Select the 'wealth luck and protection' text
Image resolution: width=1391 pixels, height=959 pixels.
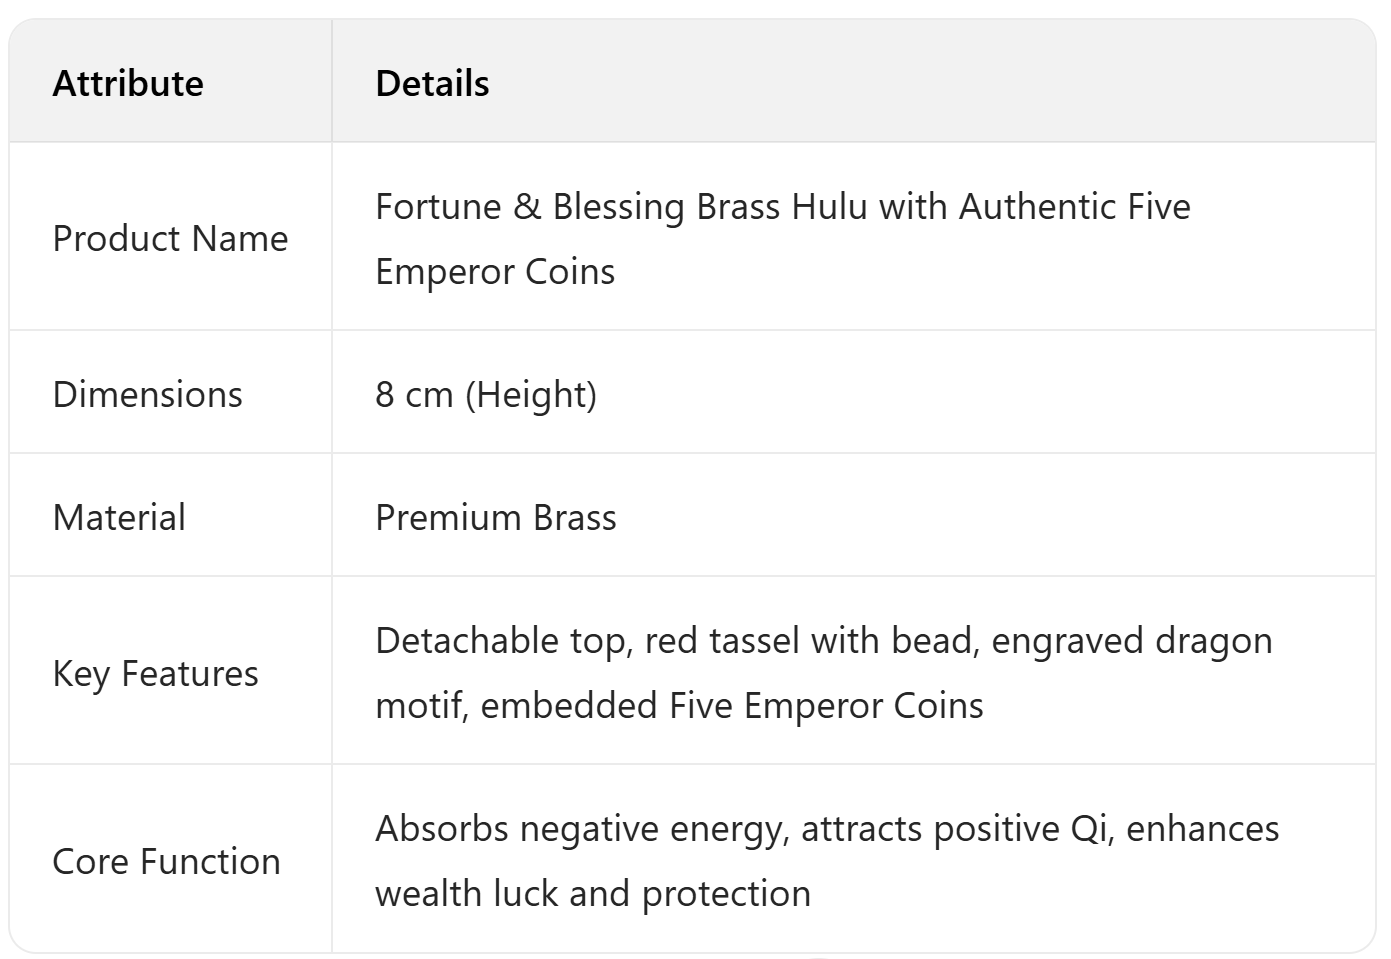coord(593,894)
